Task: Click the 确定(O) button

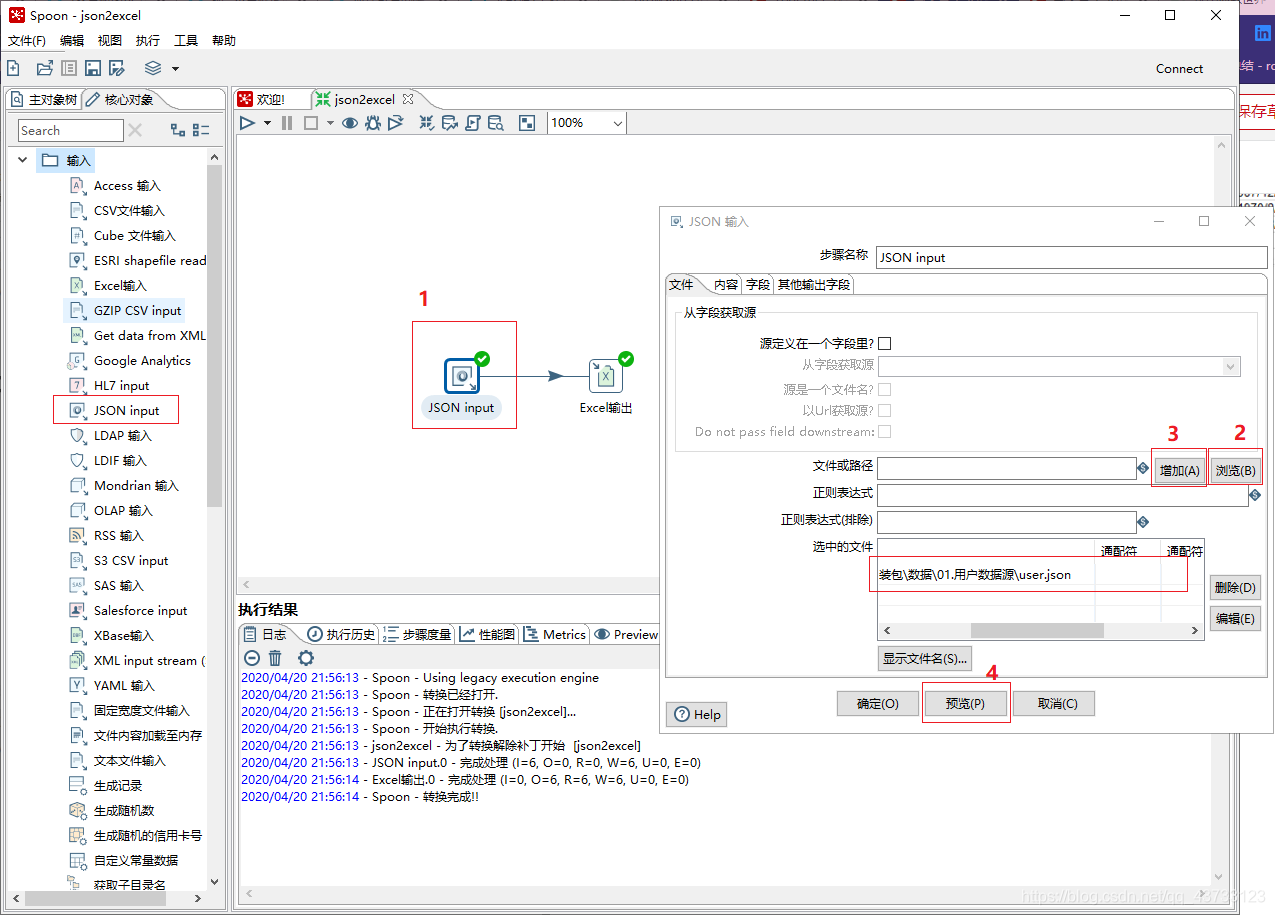Action: (878, 703)
